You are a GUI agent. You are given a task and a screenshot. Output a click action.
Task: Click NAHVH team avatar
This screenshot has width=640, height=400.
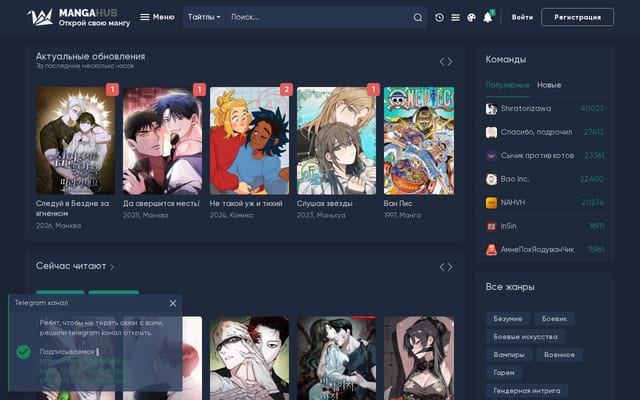491,203
